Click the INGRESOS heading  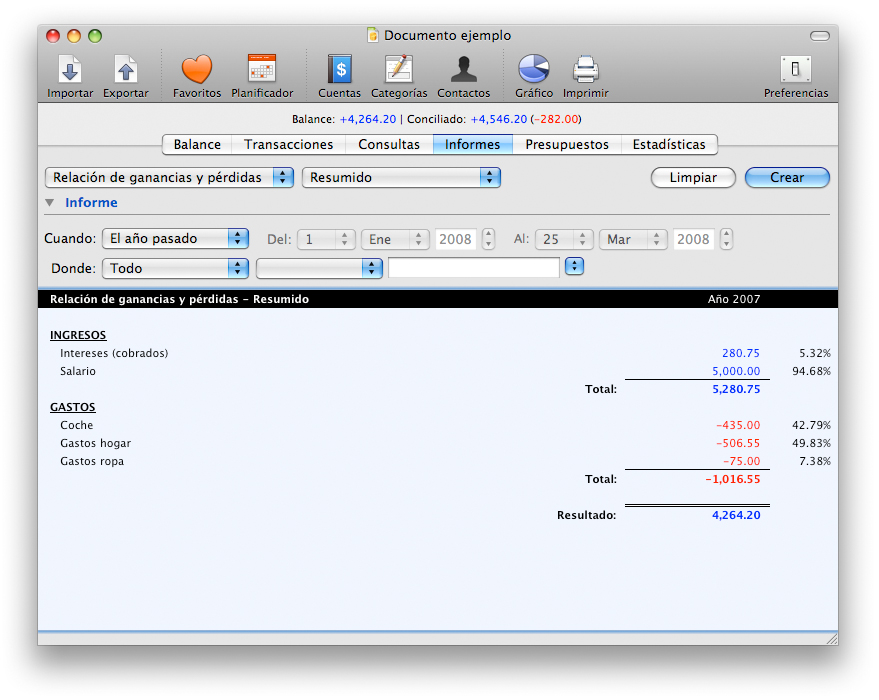pos(78,335)
